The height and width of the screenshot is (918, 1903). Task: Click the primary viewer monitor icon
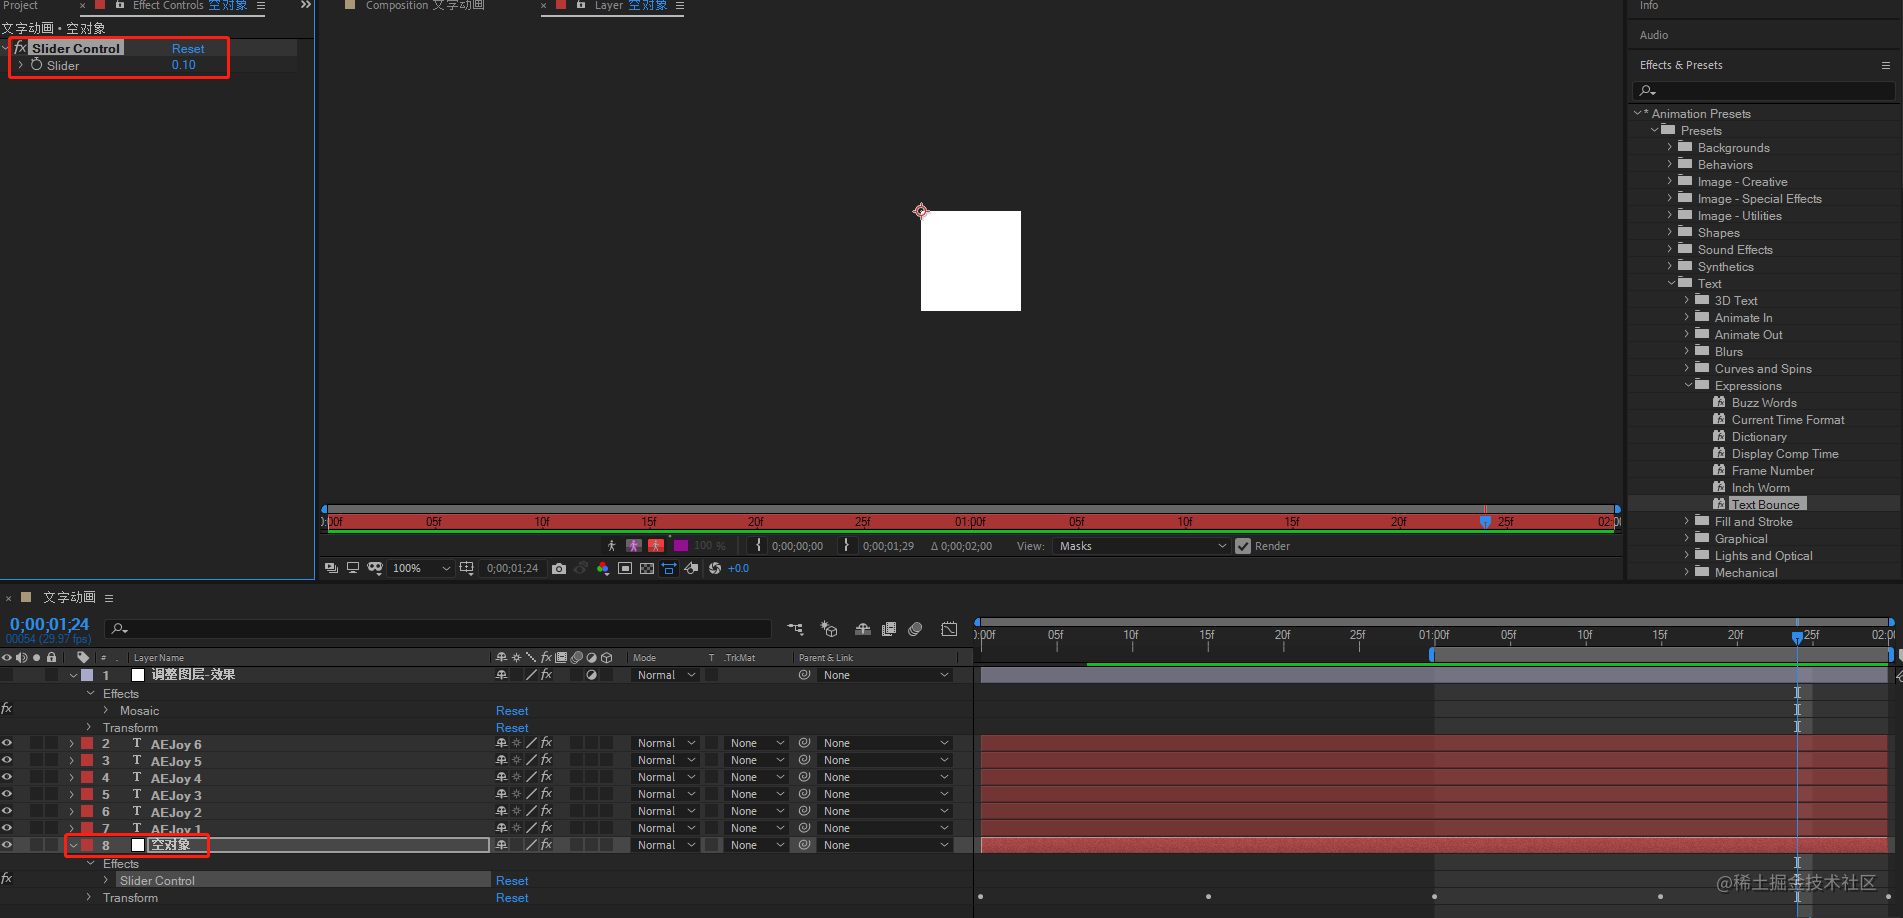pyautogui.click(x=353, y=568)
